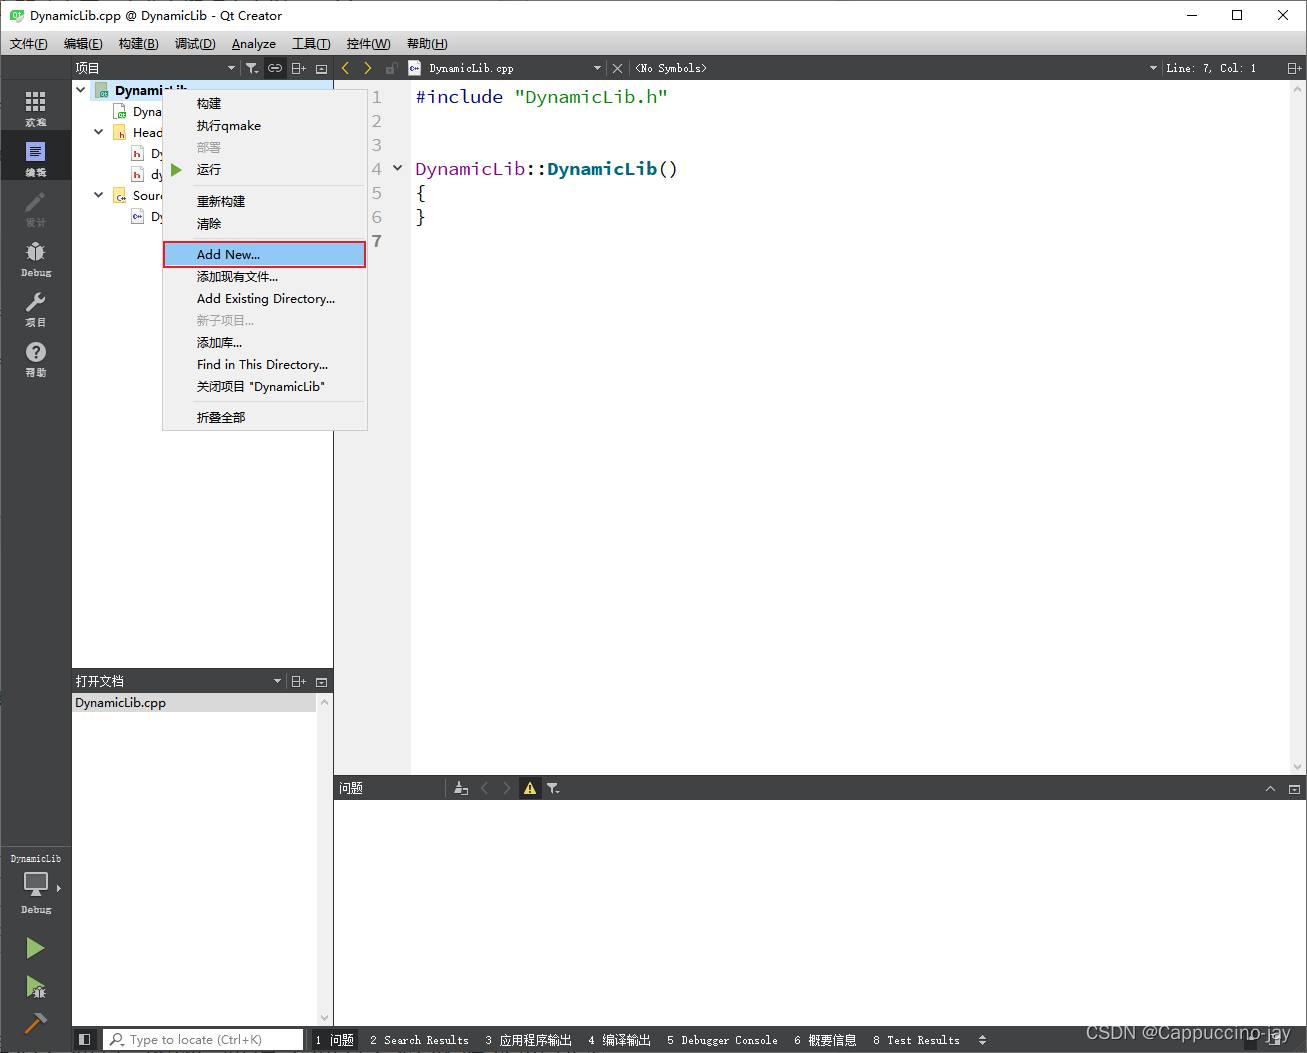Choose 重新构建 in context menu
The height and width of the screenshot is (1053, 1307).
[265, 201]
